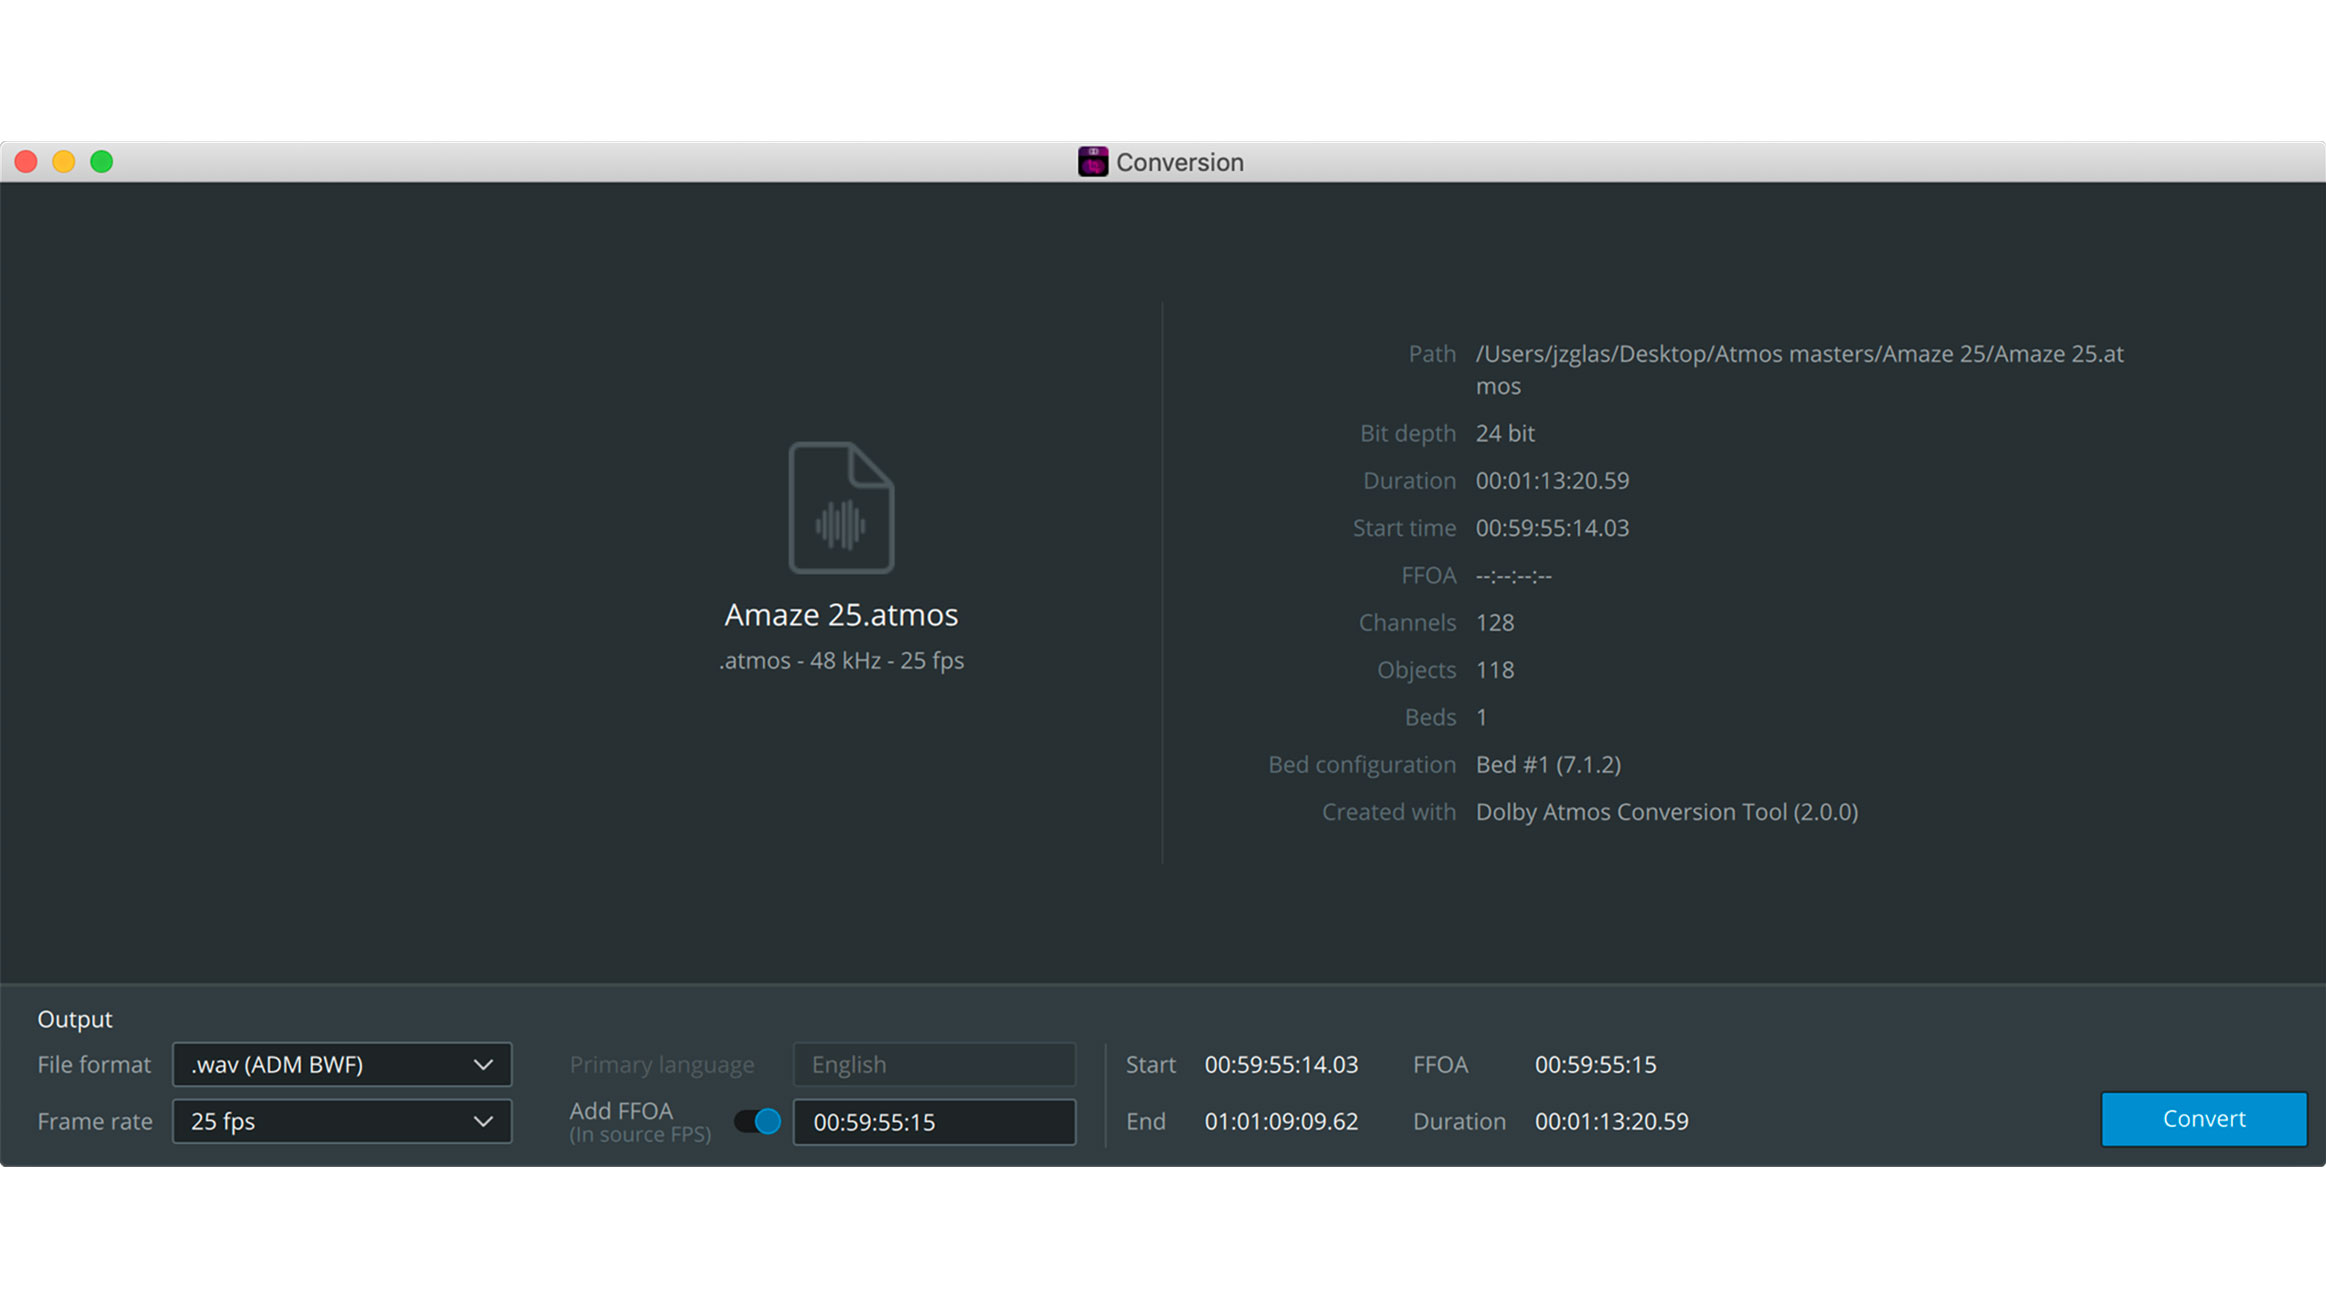This screenshot has height=1308, width=2326.
Task: Click the English language value
Action: click(x=848, y=1064)
